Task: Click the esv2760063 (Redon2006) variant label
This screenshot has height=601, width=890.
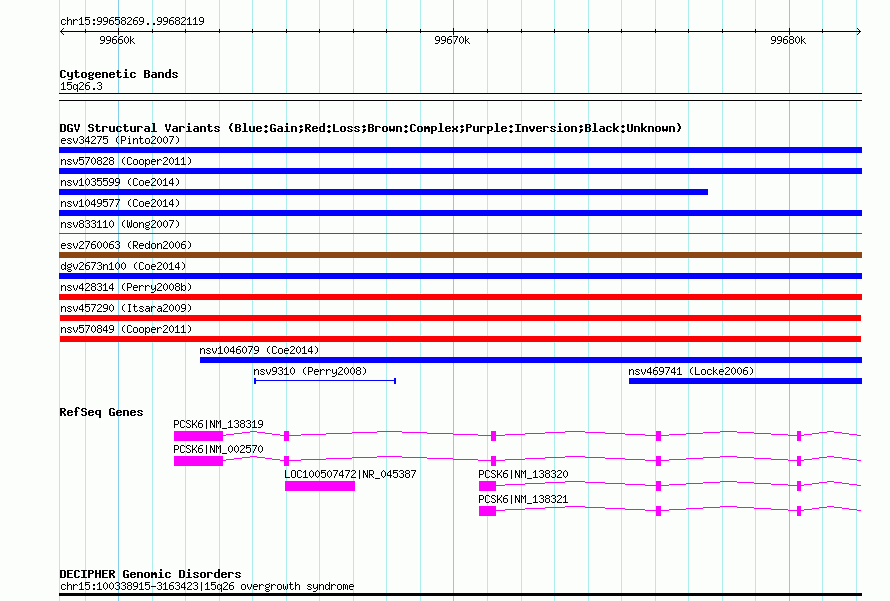Action: pos(126,245)
